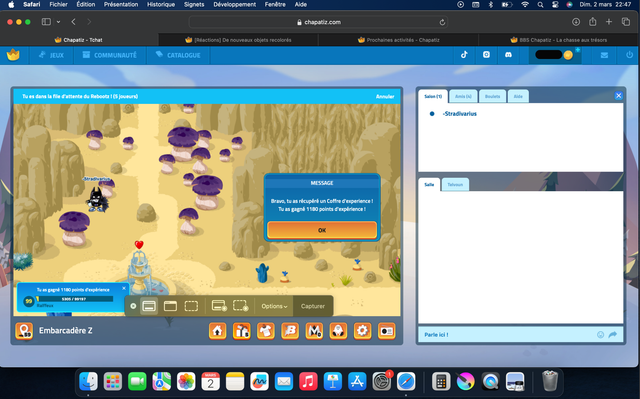The image size is (640, 399).
Task: Toggle Safari sidebar button
Action: pyautogui.click(x=46, y=22)
